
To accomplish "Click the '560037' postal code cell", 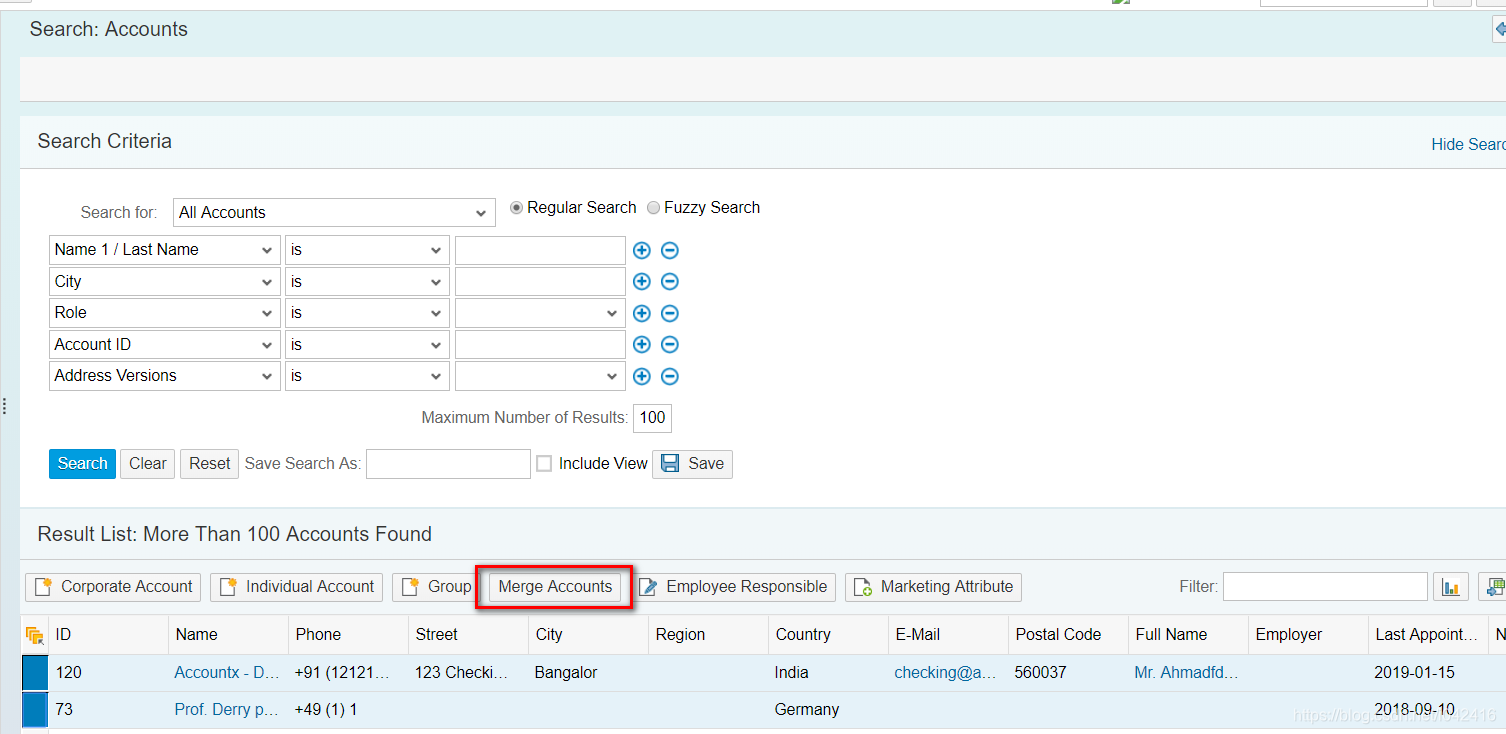I will click(1040, 673).
